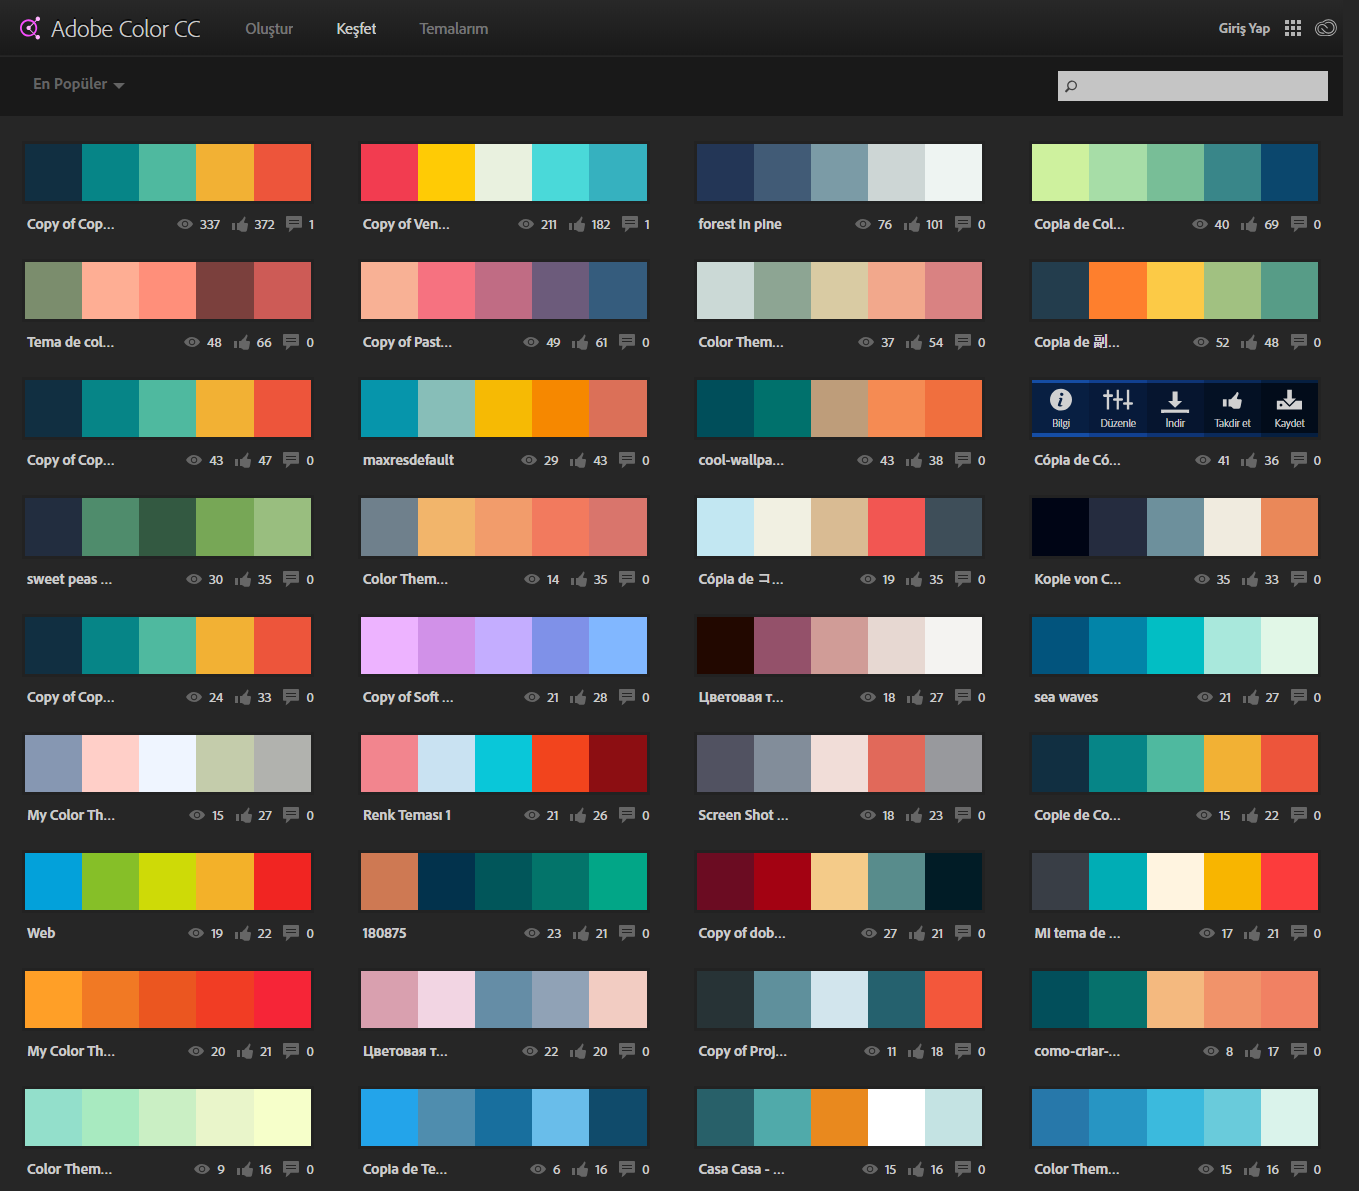This screenshot has height=1191, width=1359.
Task: Open the sea waves theme title
Action: pos(1066,697)
